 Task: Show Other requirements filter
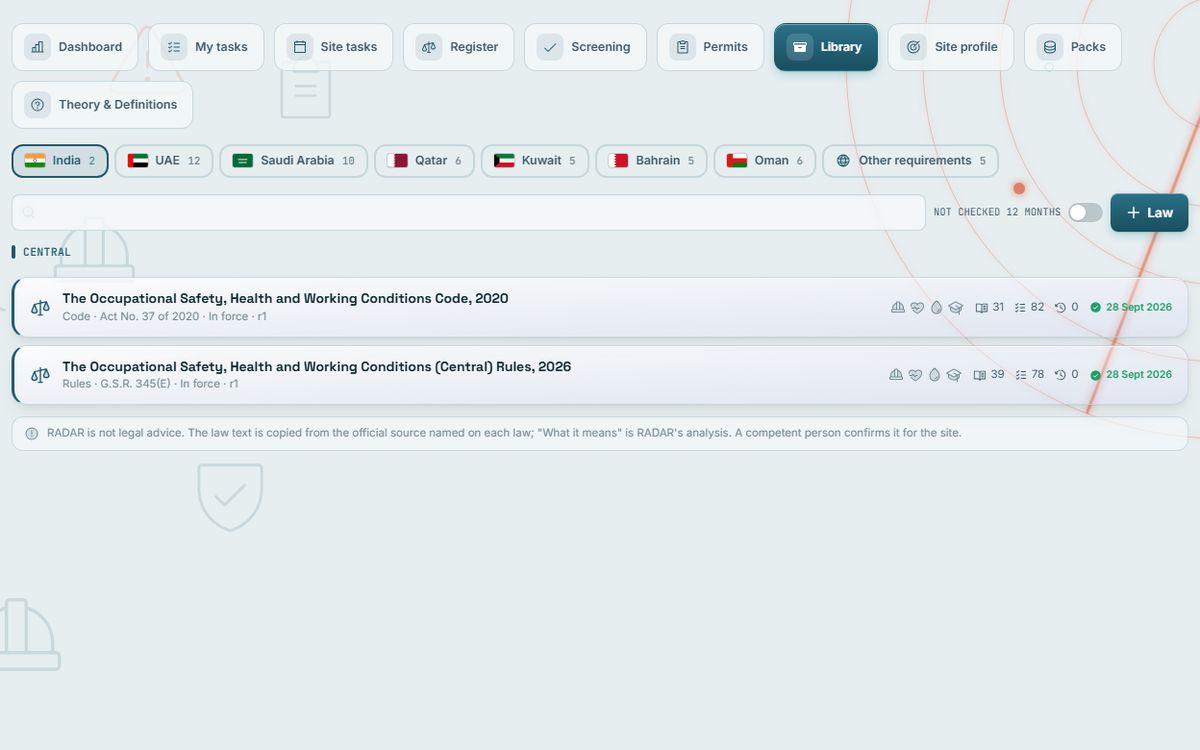point(910,161)
